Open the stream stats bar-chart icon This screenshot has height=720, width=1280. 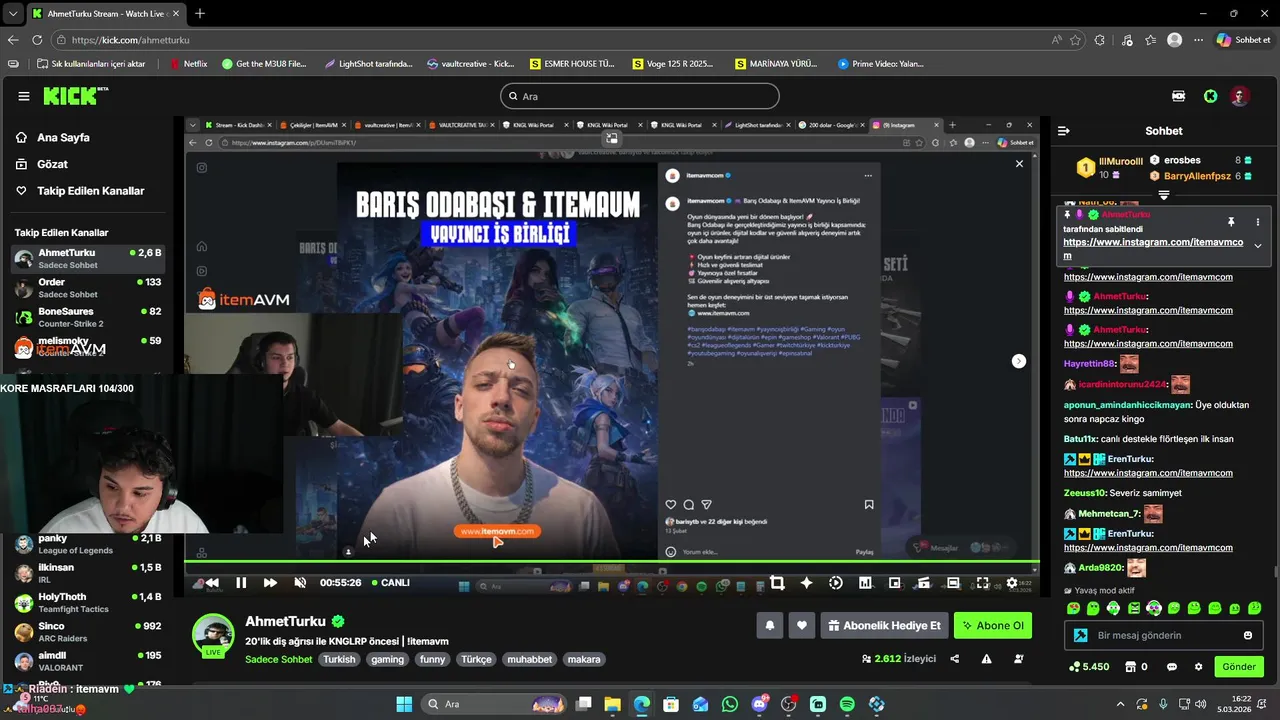pyautogui.click(x=865, y=583)
